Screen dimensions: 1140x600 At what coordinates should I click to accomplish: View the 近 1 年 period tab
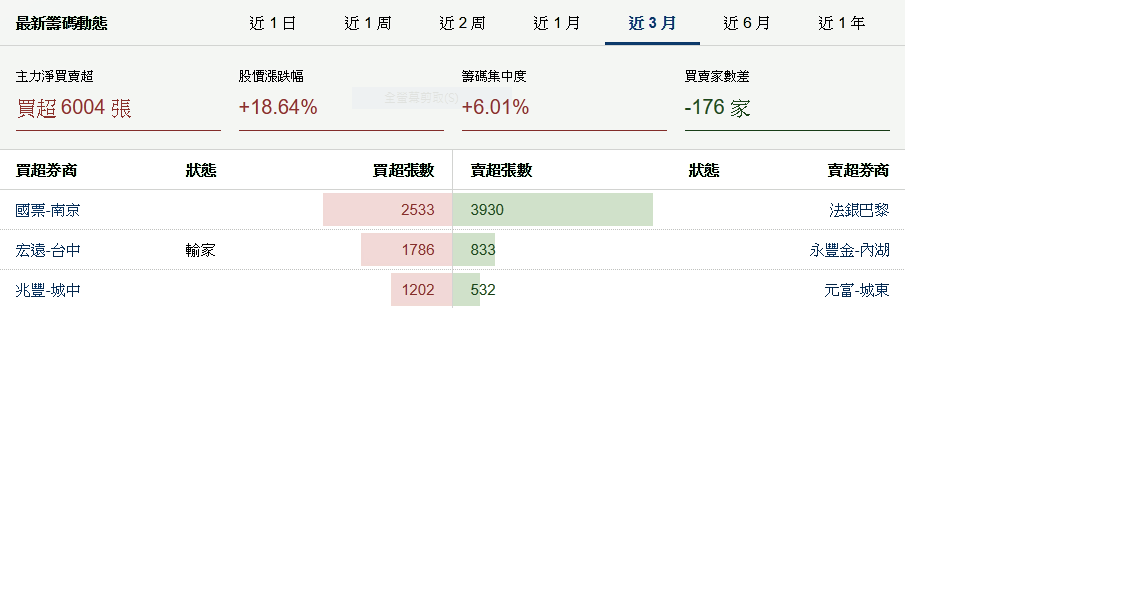(x=842, y=23)
